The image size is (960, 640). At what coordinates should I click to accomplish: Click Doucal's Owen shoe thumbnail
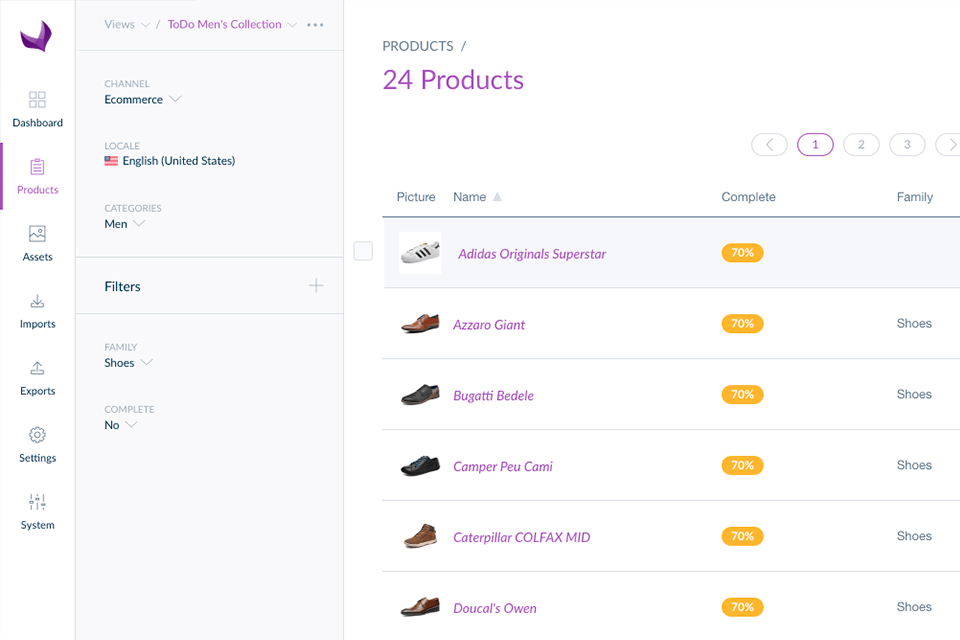tap(420, 606)
